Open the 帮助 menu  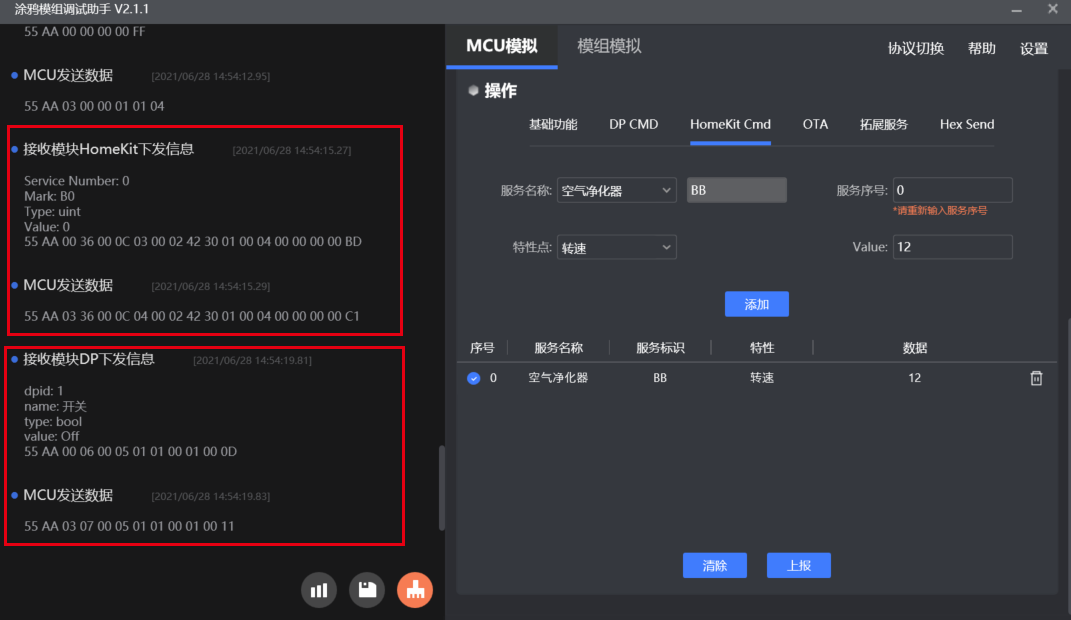[981, 48]
